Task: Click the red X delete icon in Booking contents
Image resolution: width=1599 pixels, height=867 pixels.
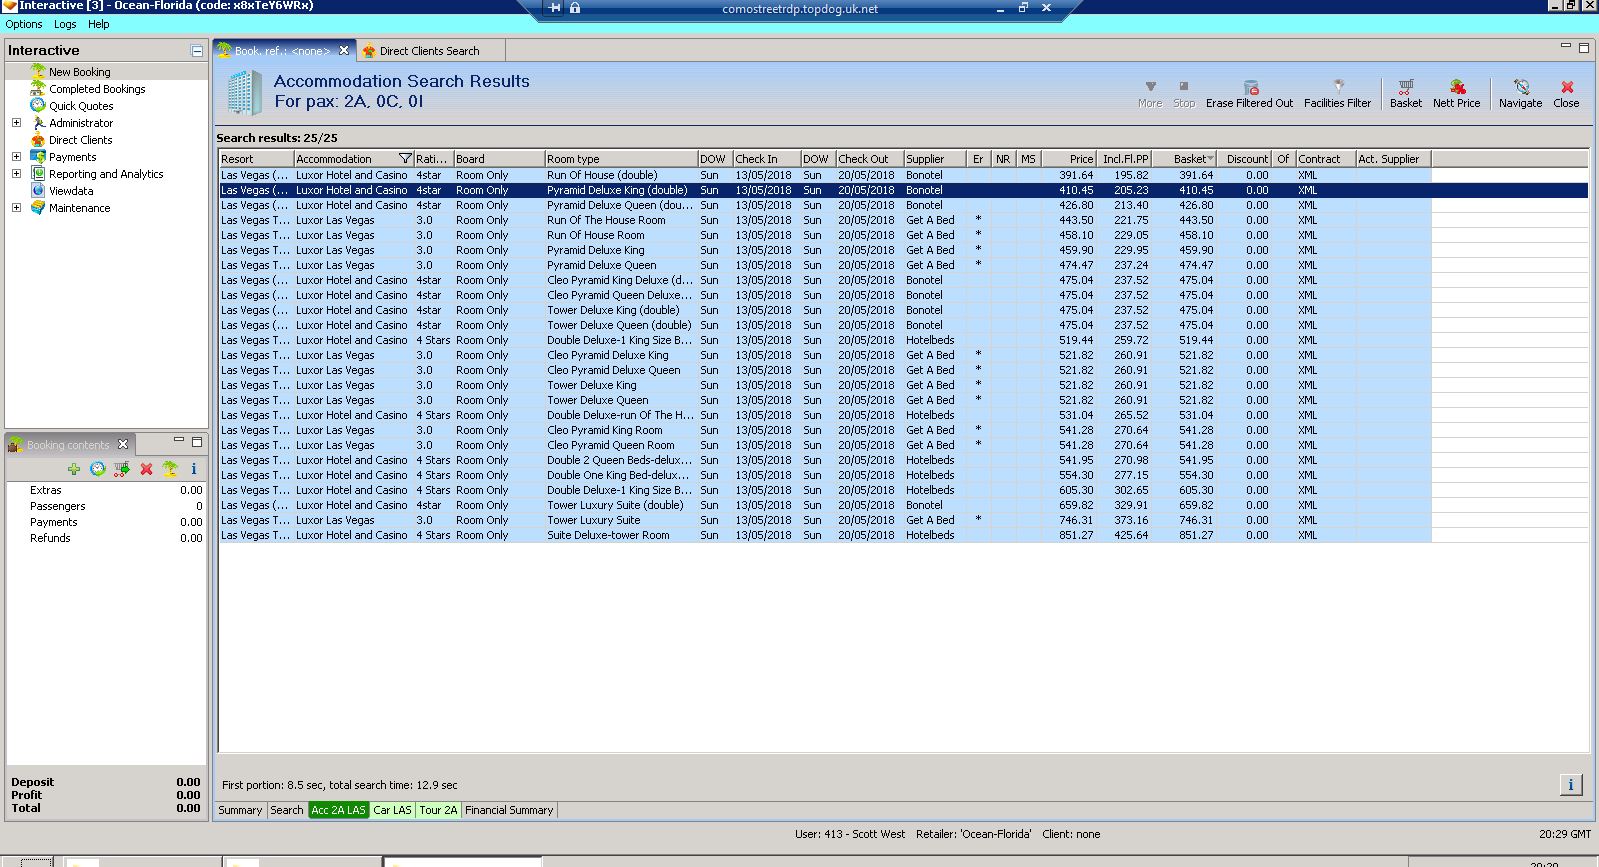Action: tap(146, 469)
